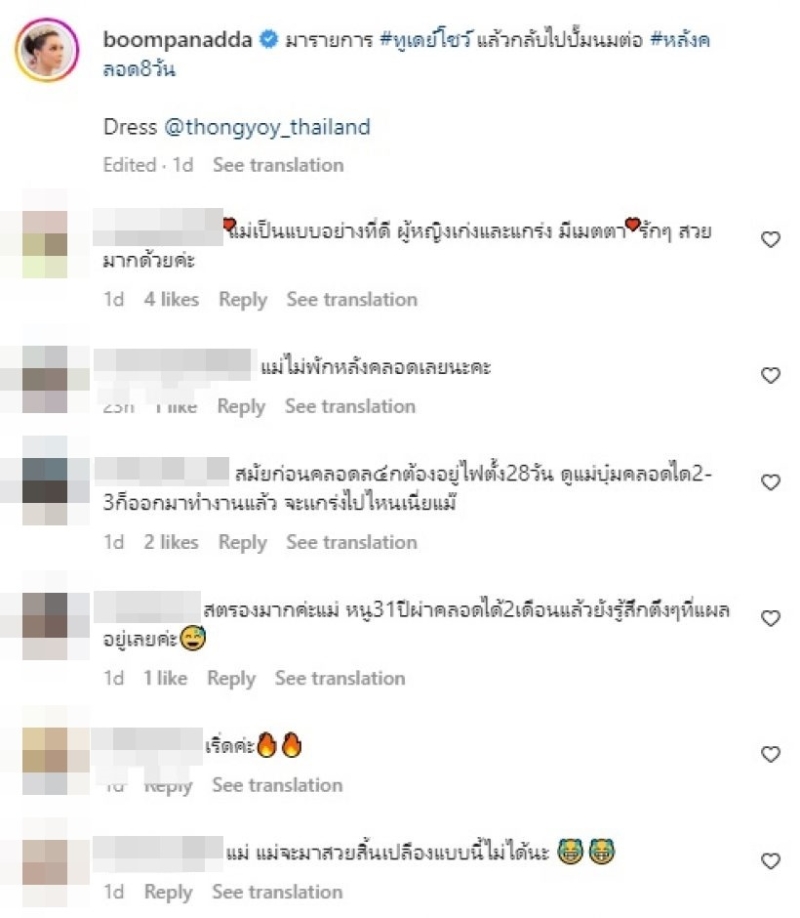The width and height of the screenshot is (800, 918).
Task: Like the comment with fire emojis
Action: [771, 754]
